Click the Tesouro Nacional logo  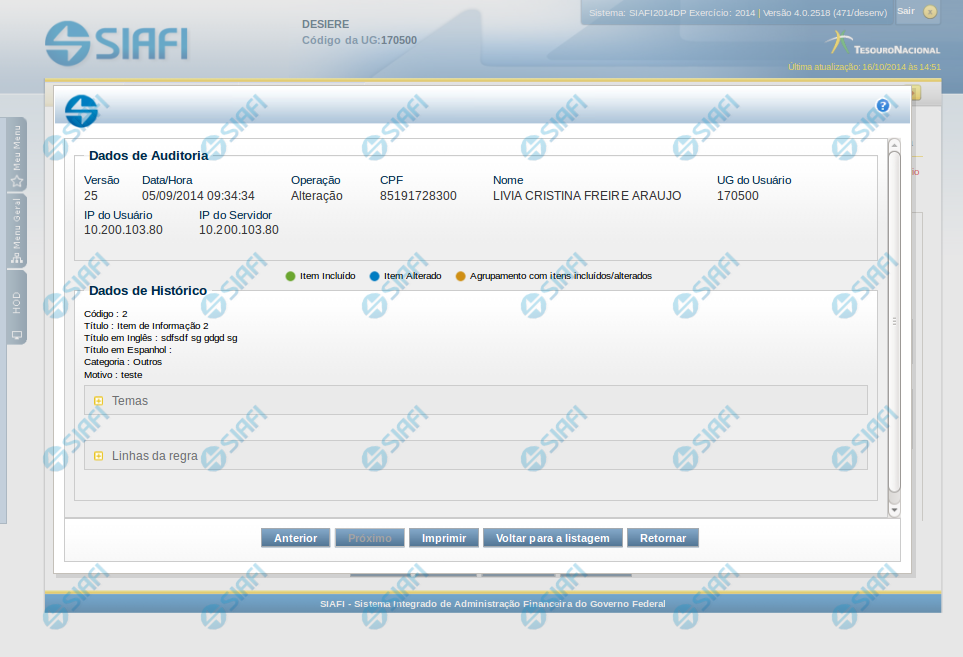882,44
